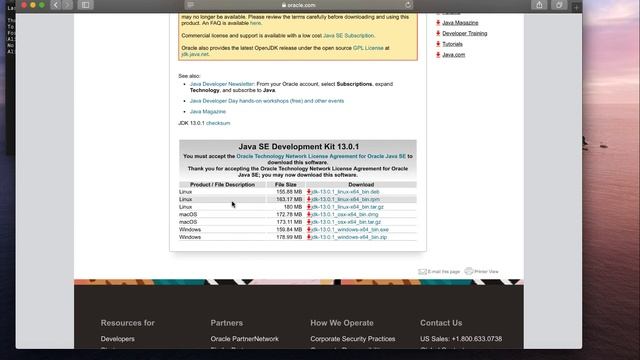Download jdk-13.0.1_linux-x64_bin.deb
640x360 pixels.
[x=345, y=192]
